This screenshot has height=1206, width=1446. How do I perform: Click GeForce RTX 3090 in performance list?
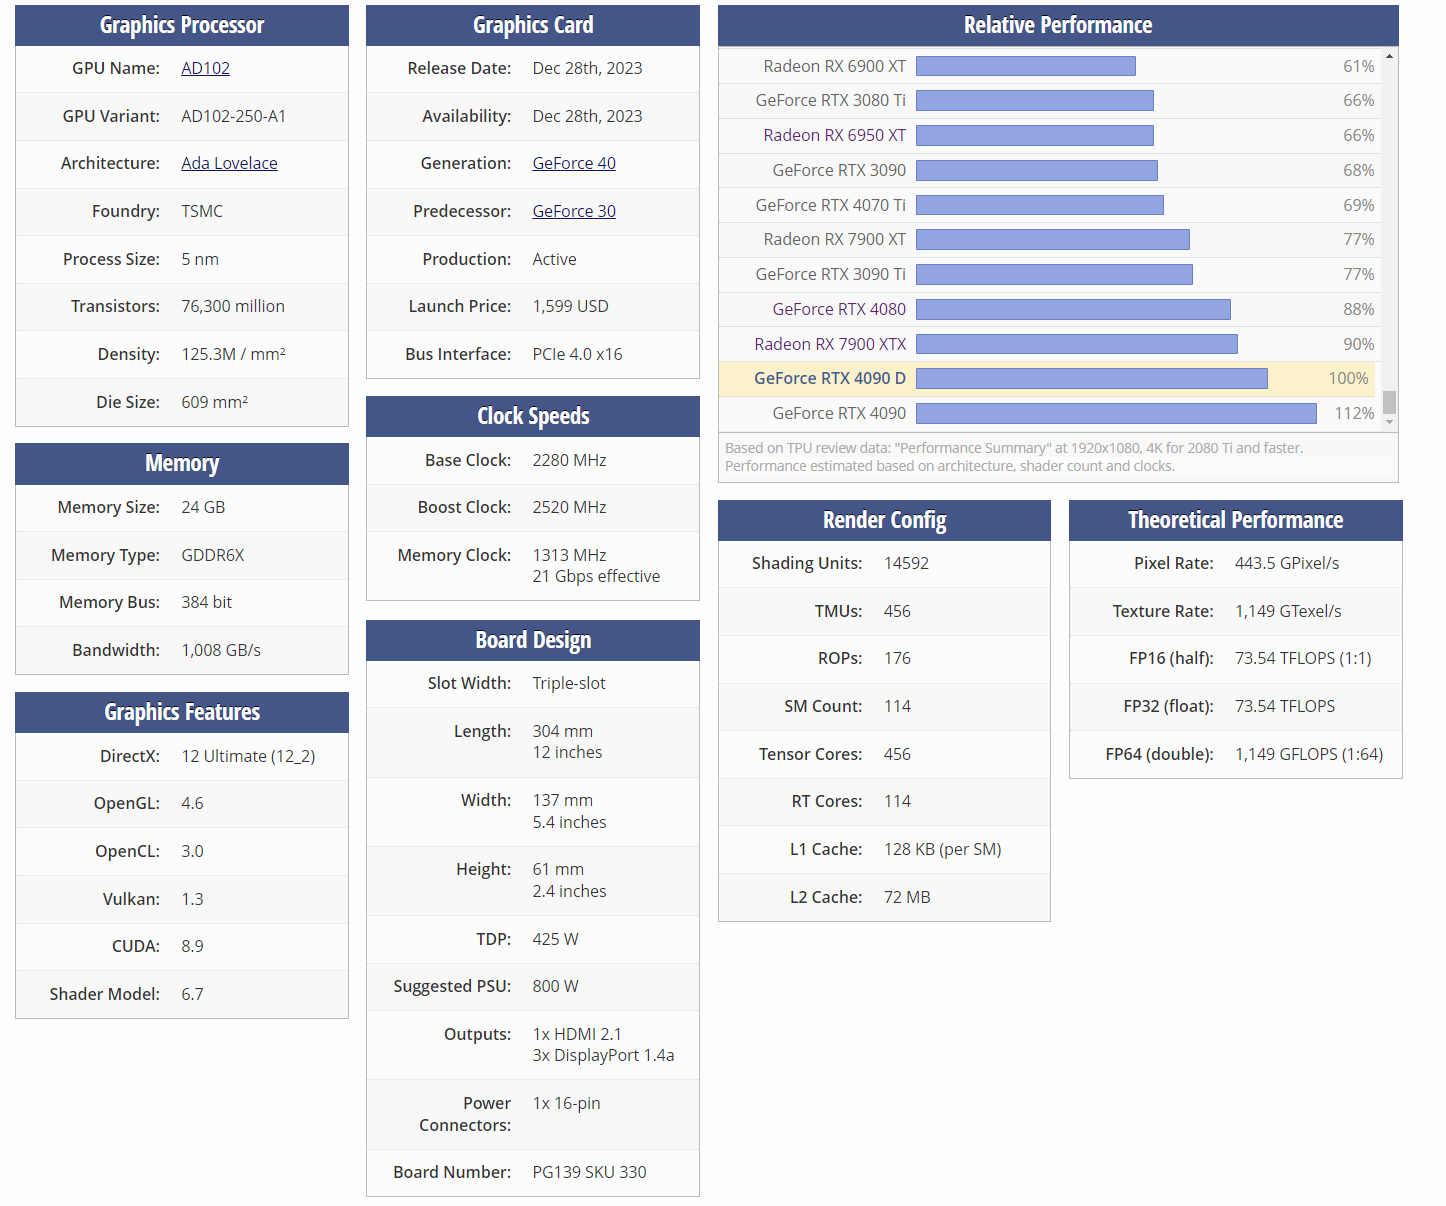(839, 170)
